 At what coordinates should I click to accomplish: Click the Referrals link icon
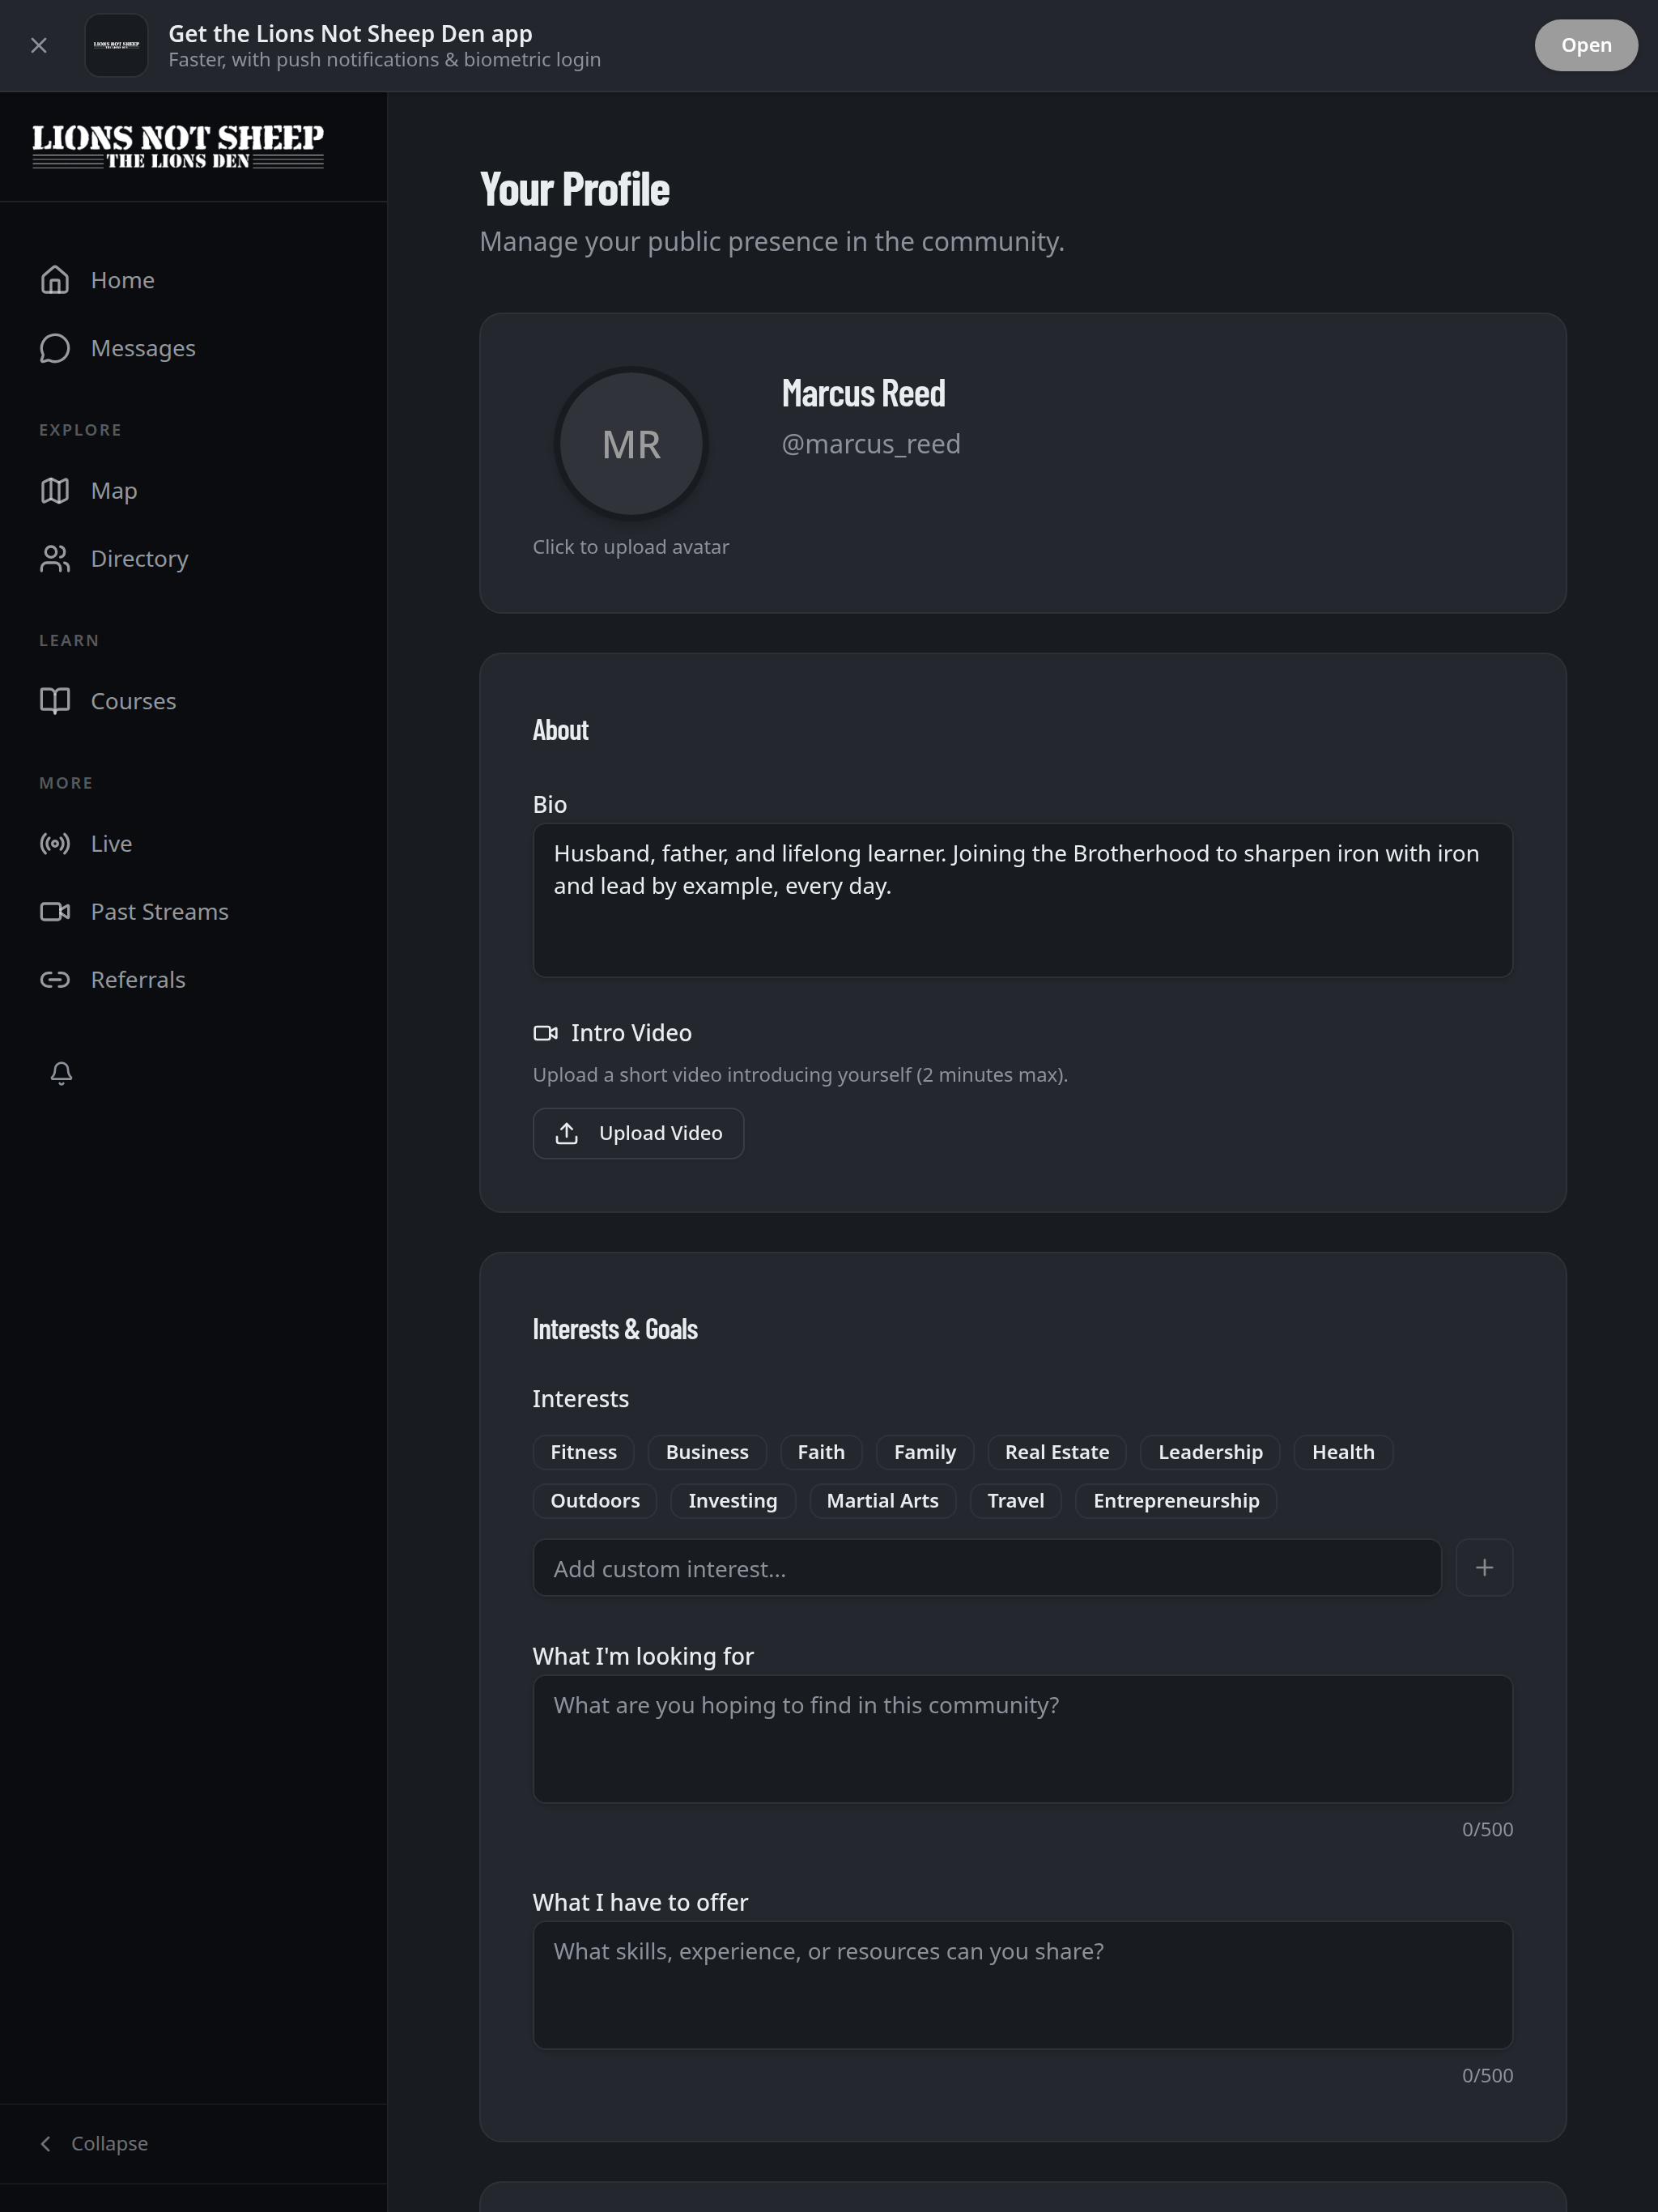(55, 980)
